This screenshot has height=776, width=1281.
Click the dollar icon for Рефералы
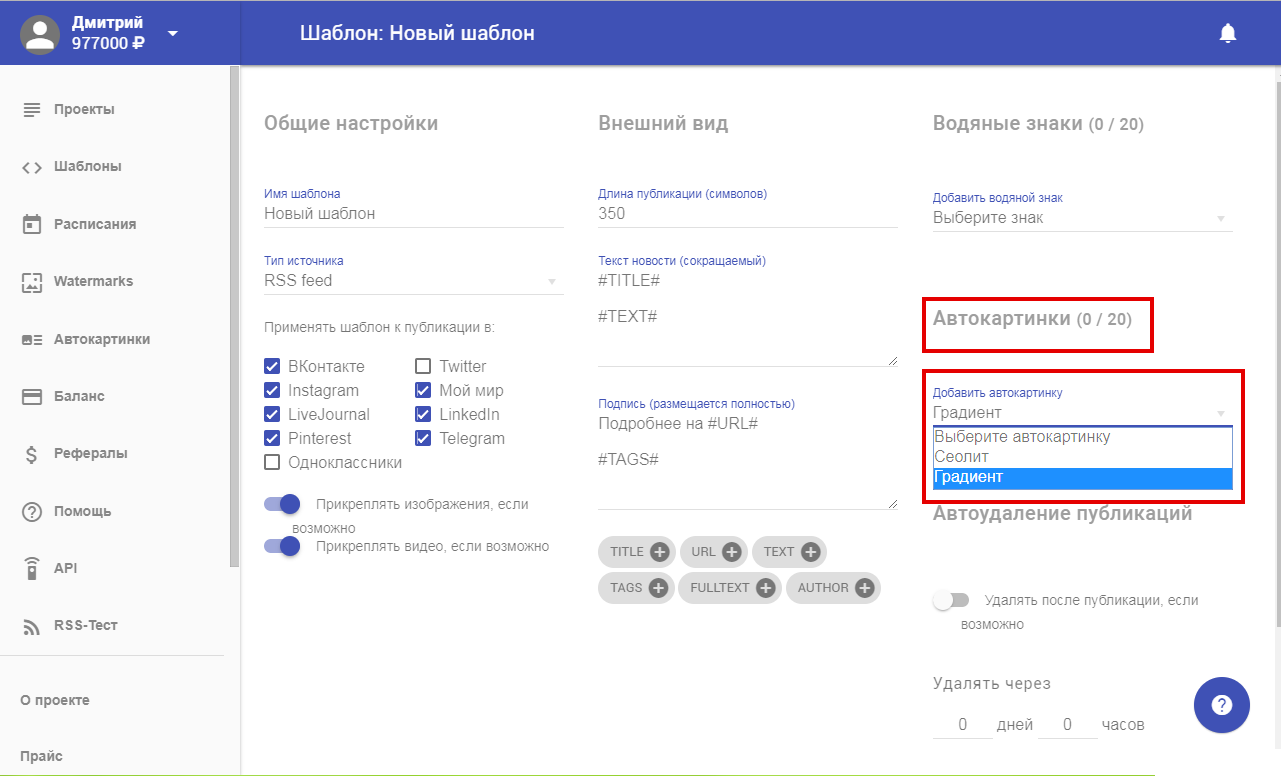(32, 454)
